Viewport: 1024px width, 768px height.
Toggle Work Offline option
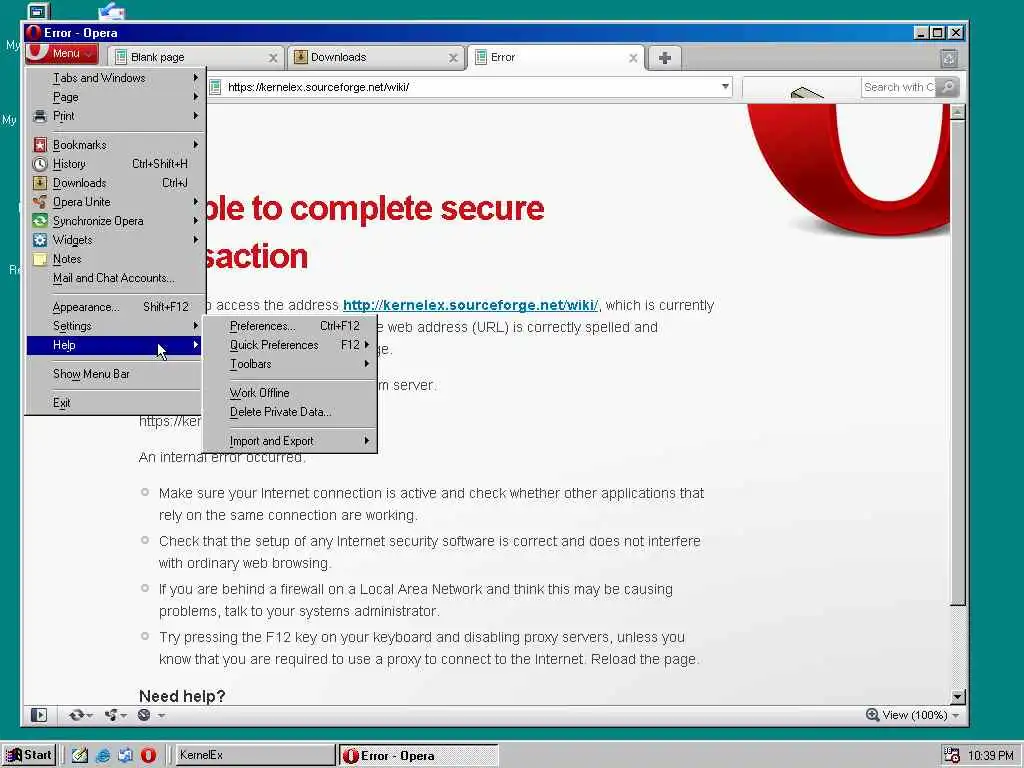pos(290,392)
